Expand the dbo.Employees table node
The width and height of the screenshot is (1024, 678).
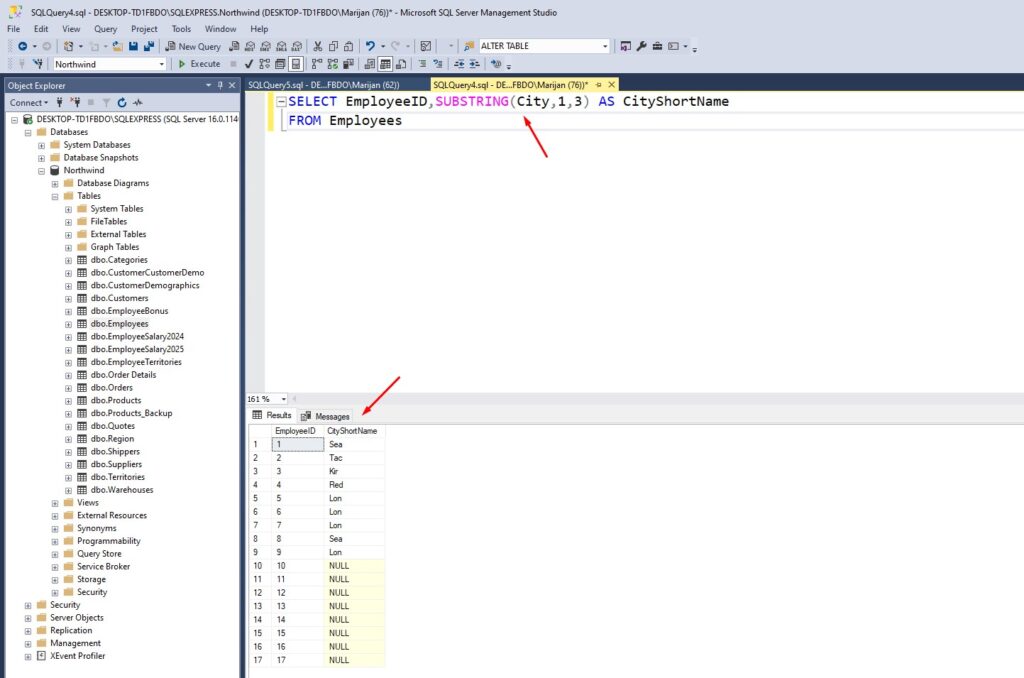point(69,325)
